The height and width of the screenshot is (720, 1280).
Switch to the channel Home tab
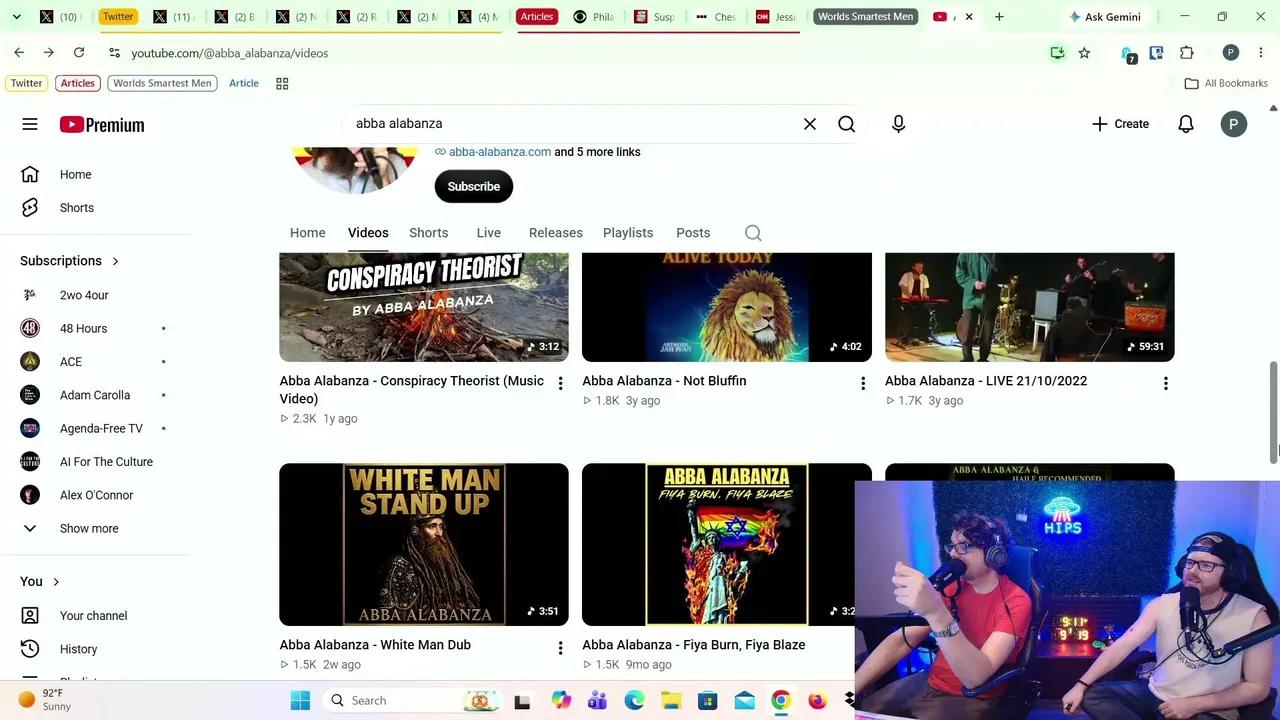click(x=308, y=233)
